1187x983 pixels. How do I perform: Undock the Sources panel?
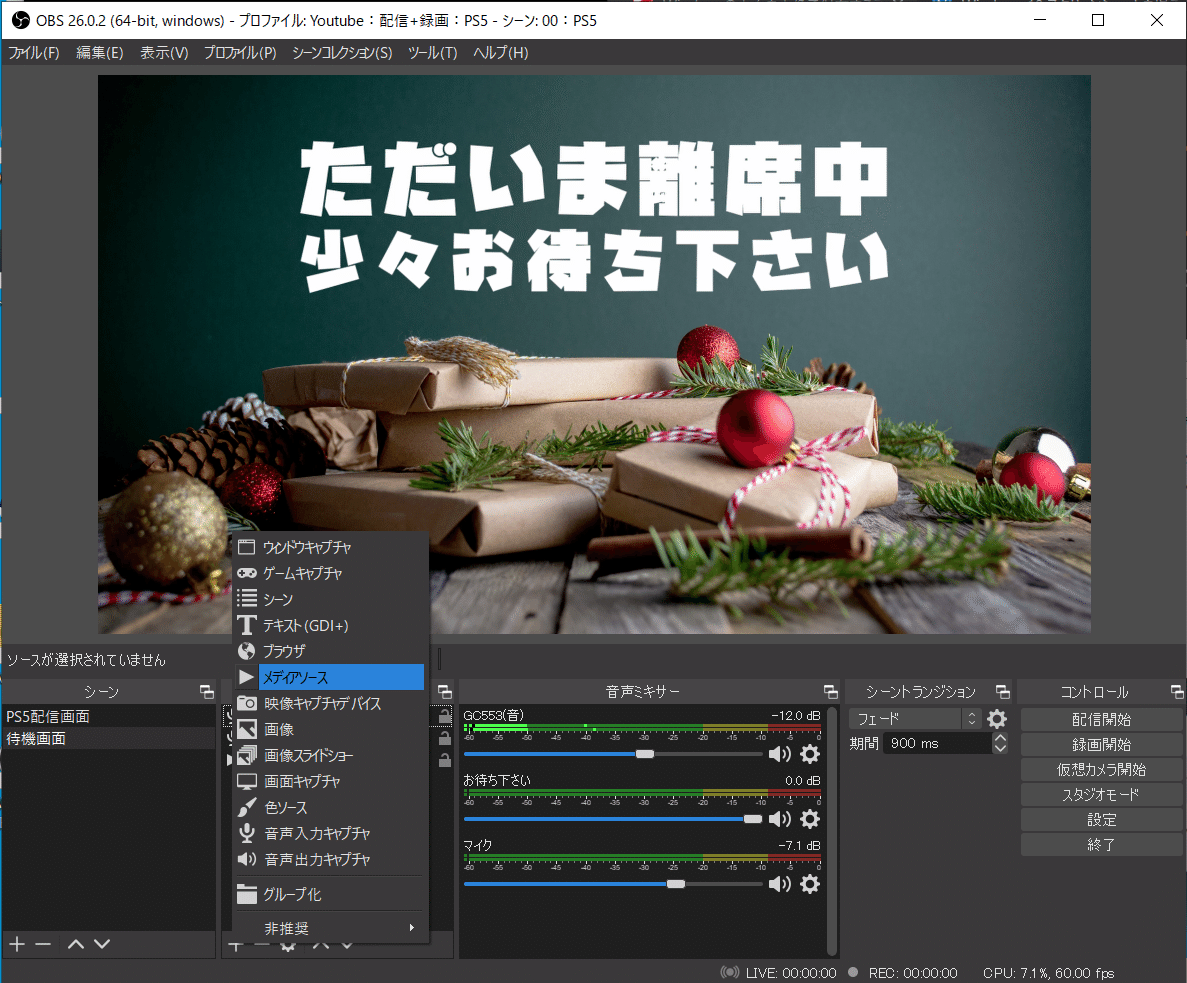(x=445, y=692)
